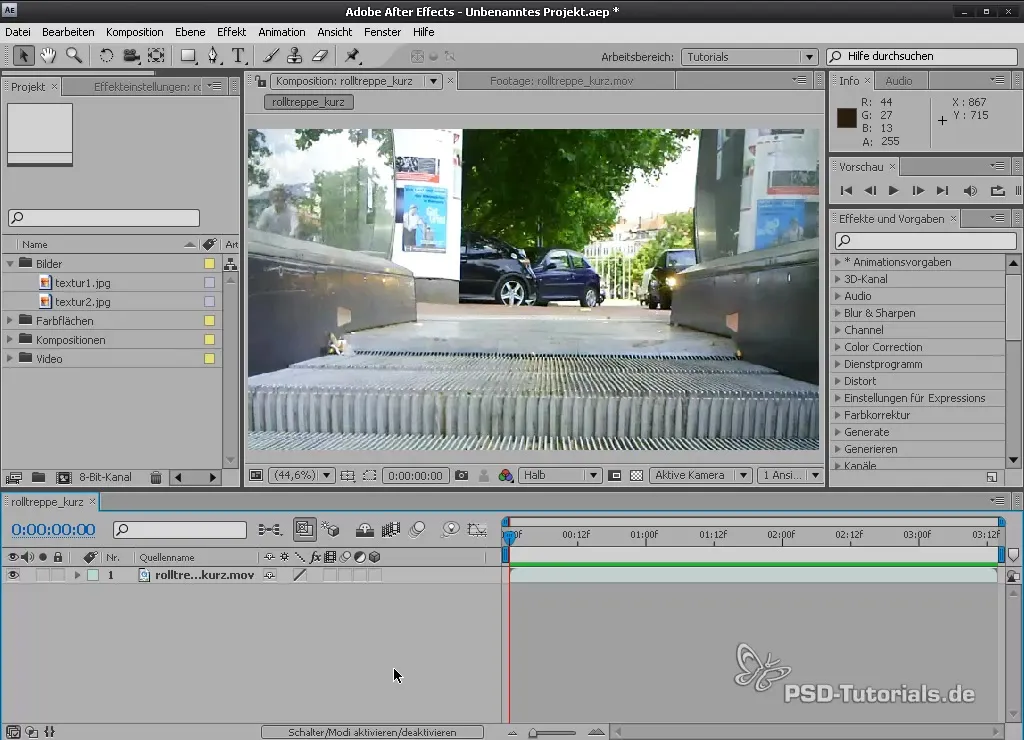Select the Hand tool

tap(48, 56)
